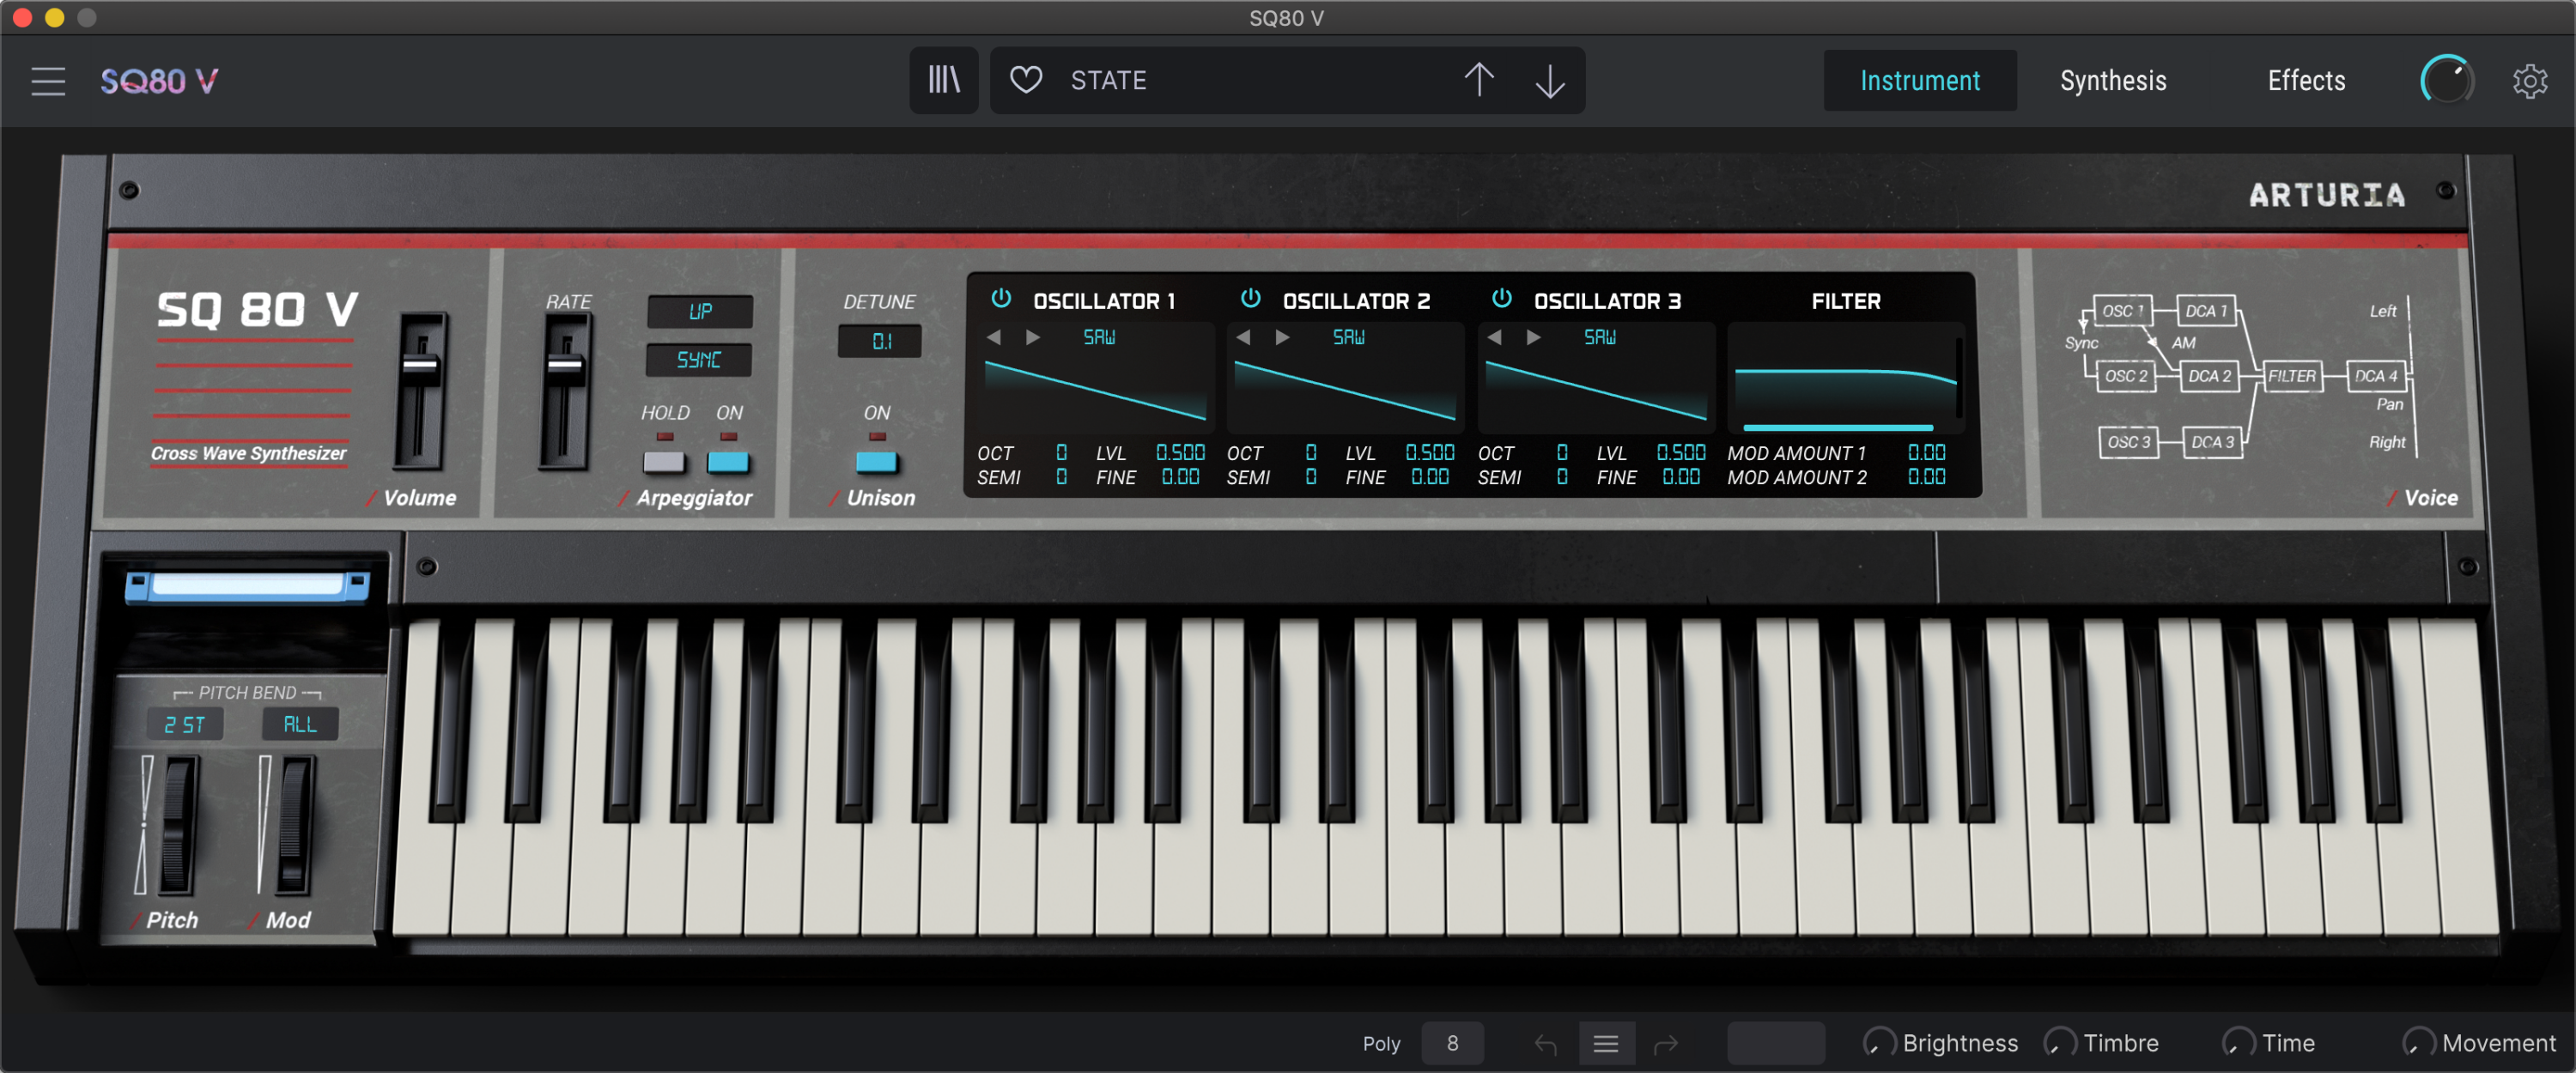Open the hamburger main menu
The height and width of the screenshot is (1073, 2576).
[47, 81]
